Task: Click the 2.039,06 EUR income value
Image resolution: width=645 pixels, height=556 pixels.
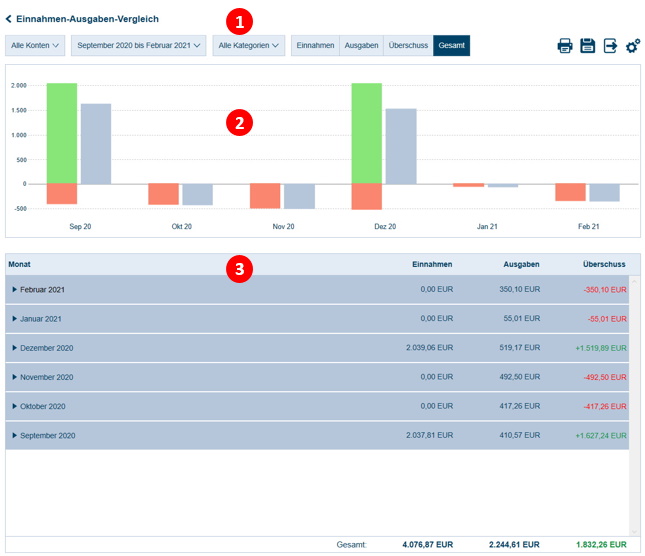Action: [429, 348]
